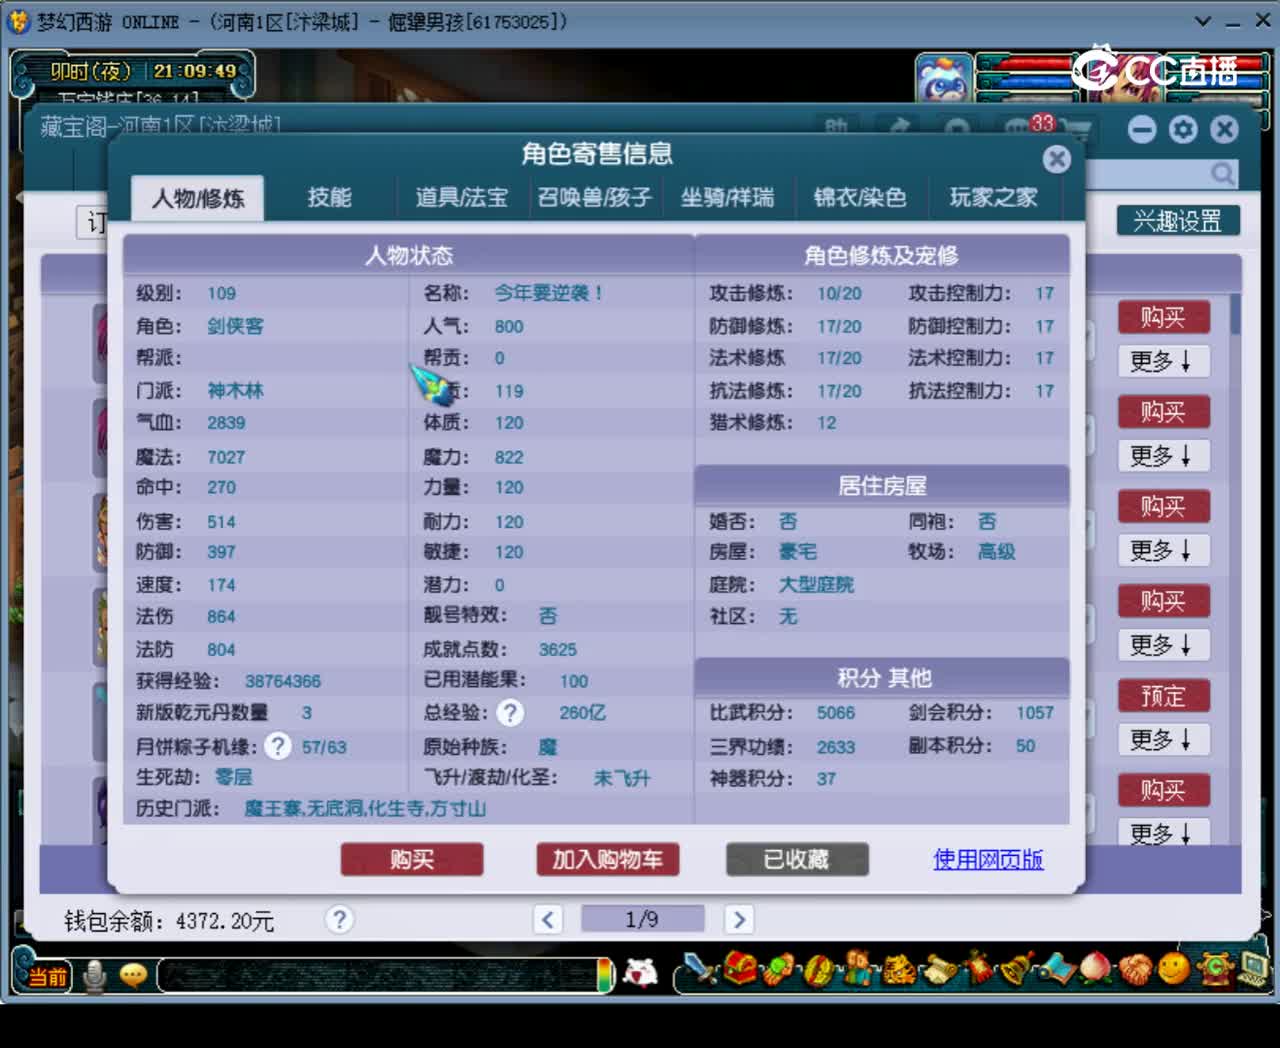Click the peach icon in bottom toolbar

click(x=1095, y=968)
